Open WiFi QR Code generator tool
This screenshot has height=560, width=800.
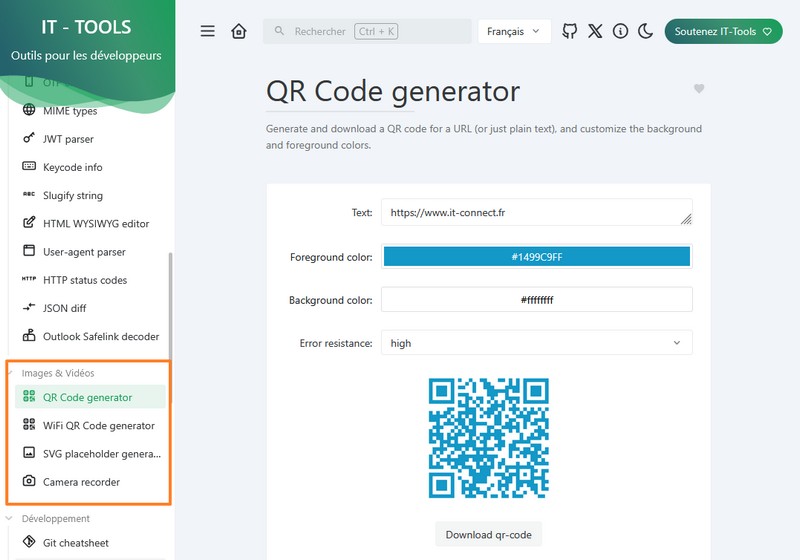pos(98,426)
